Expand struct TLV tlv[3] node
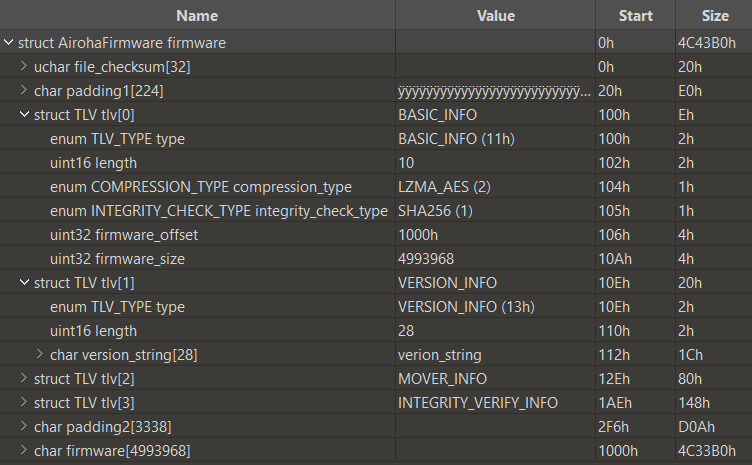The image size is (752, 465). click(x=24, y=402)
